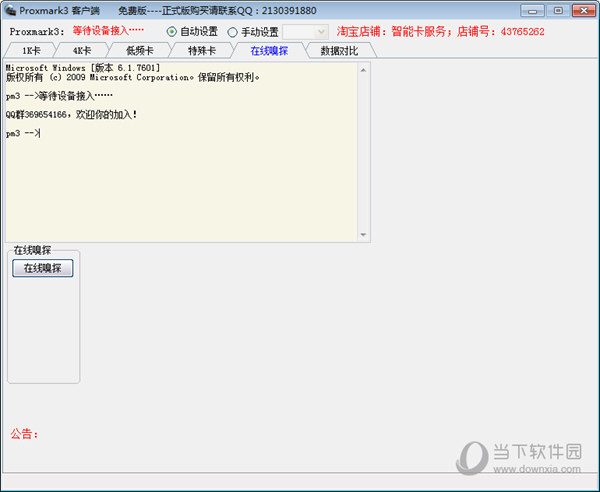
Task: Minimize the Proxmark3 window
Action: coord(532,10)
